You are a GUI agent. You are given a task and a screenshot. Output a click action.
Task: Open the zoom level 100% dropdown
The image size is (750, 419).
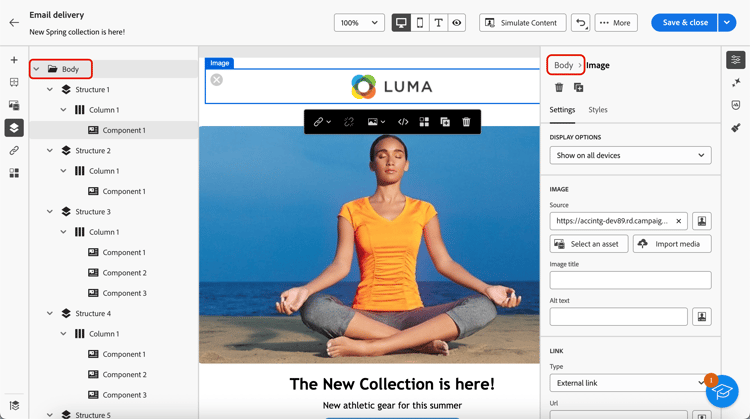[x=359, y=22]
